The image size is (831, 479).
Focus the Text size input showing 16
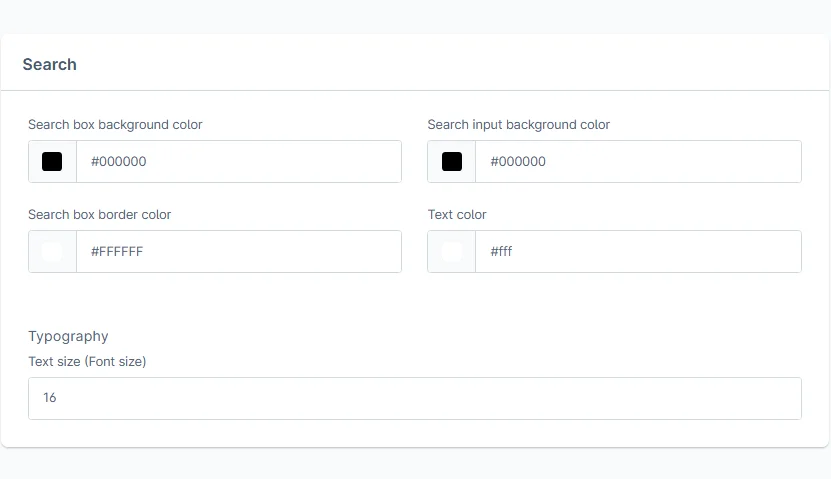[x=414, y=398]
